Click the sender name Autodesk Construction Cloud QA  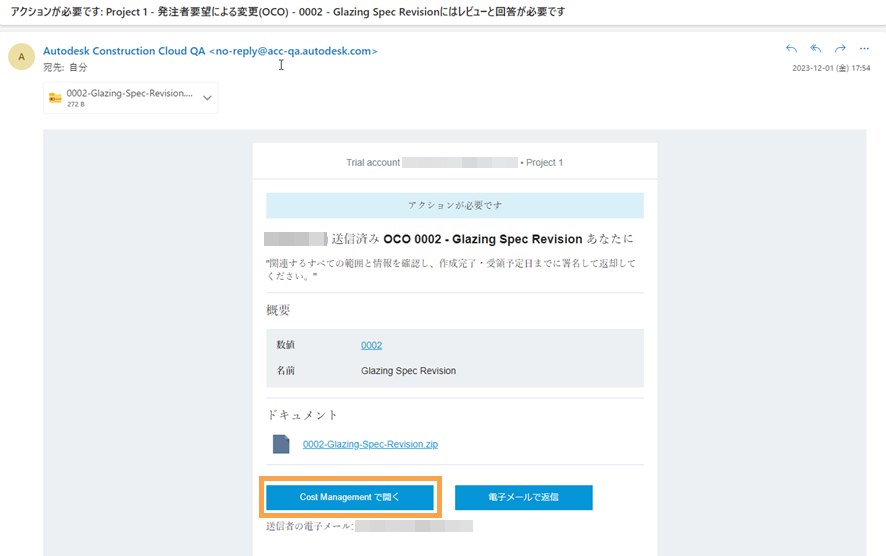124,51
